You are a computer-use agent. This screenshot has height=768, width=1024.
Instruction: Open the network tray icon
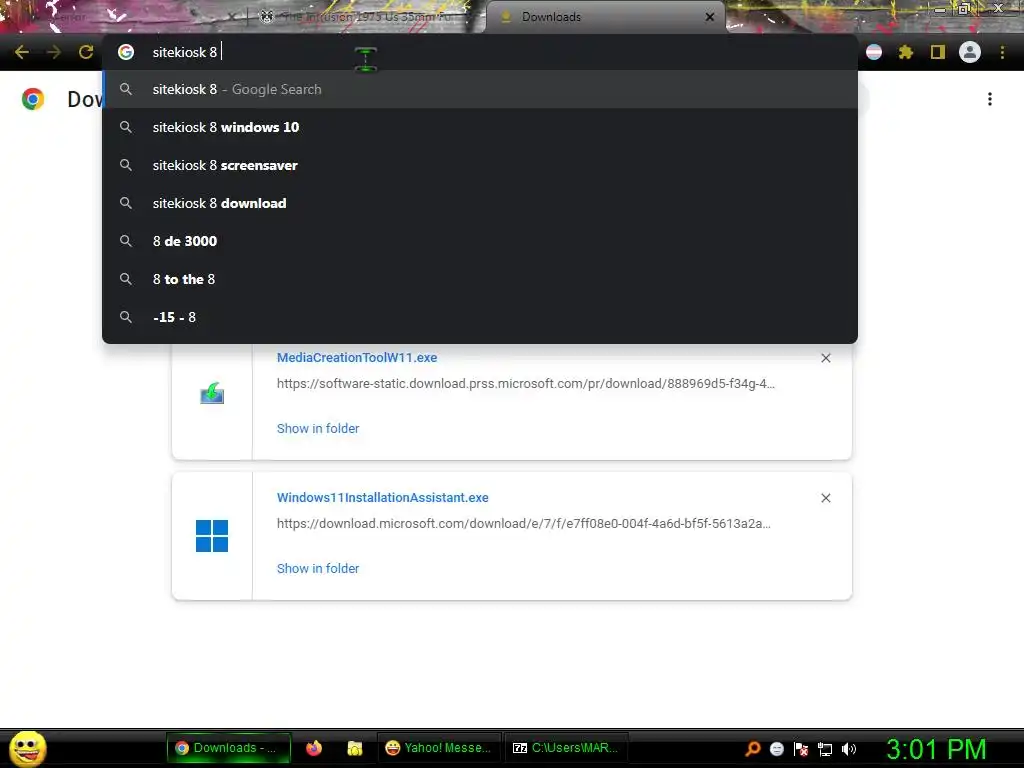(825, 749)
